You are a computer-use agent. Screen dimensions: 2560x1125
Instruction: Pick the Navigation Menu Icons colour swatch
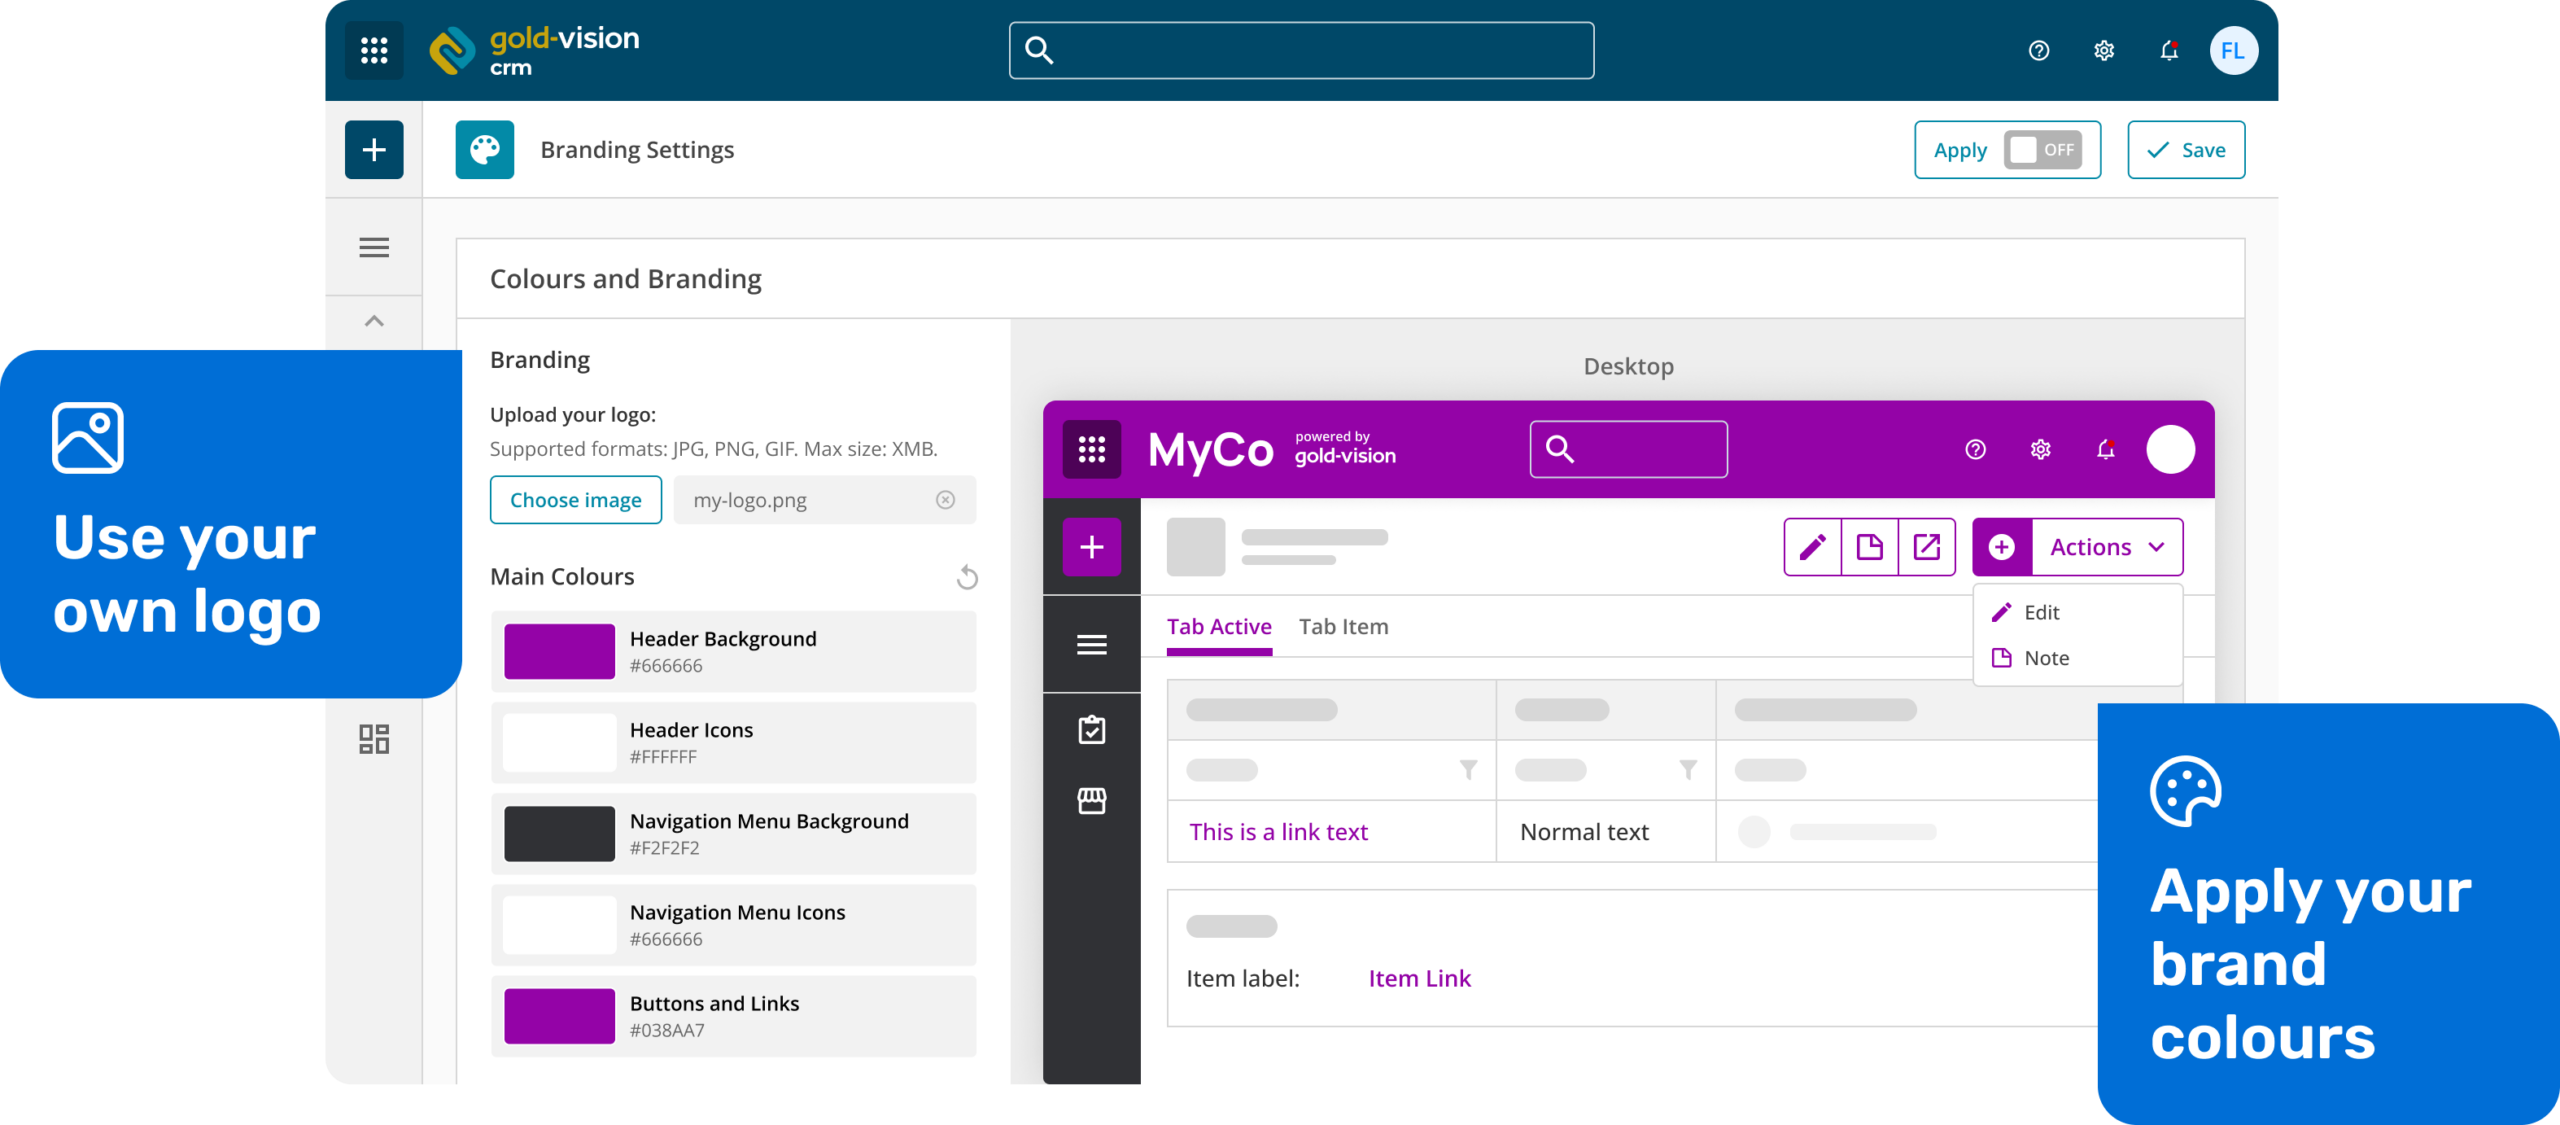(560, 925)
